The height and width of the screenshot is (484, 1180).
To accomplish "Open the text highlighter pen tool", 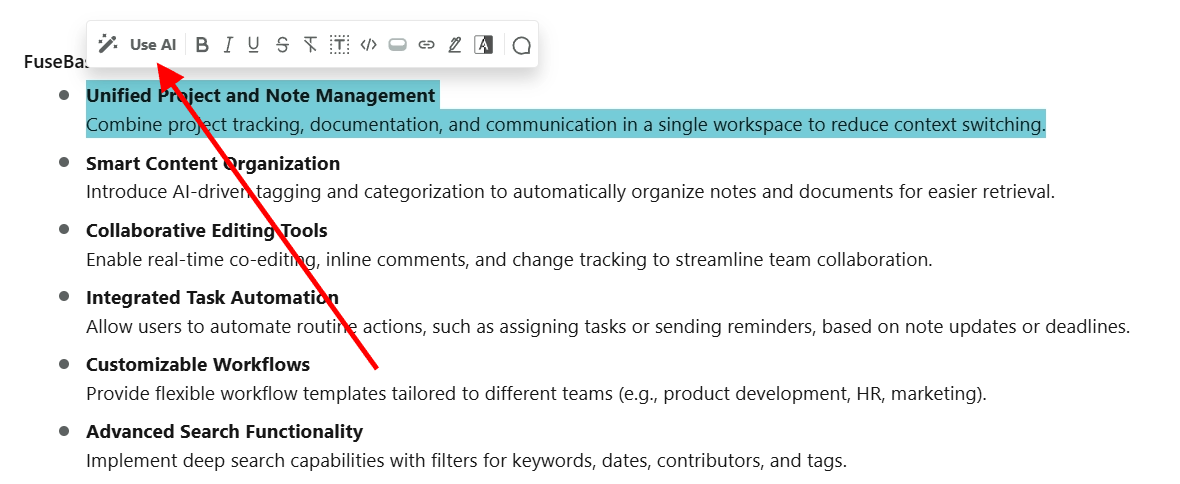I will click(x=455, y=45).
